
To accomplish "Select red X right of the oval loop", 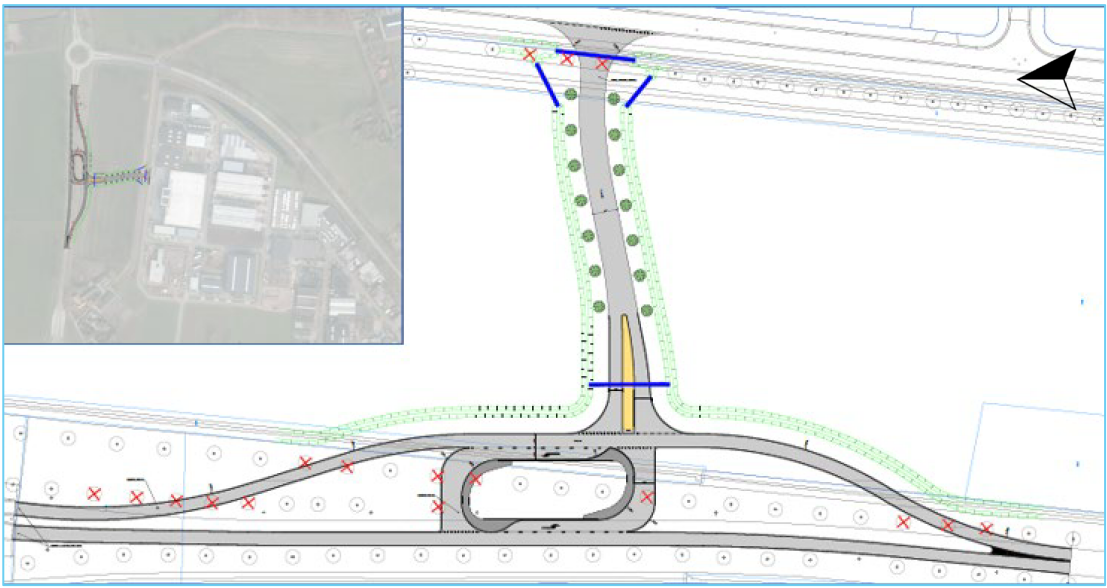I will (647, 497).
